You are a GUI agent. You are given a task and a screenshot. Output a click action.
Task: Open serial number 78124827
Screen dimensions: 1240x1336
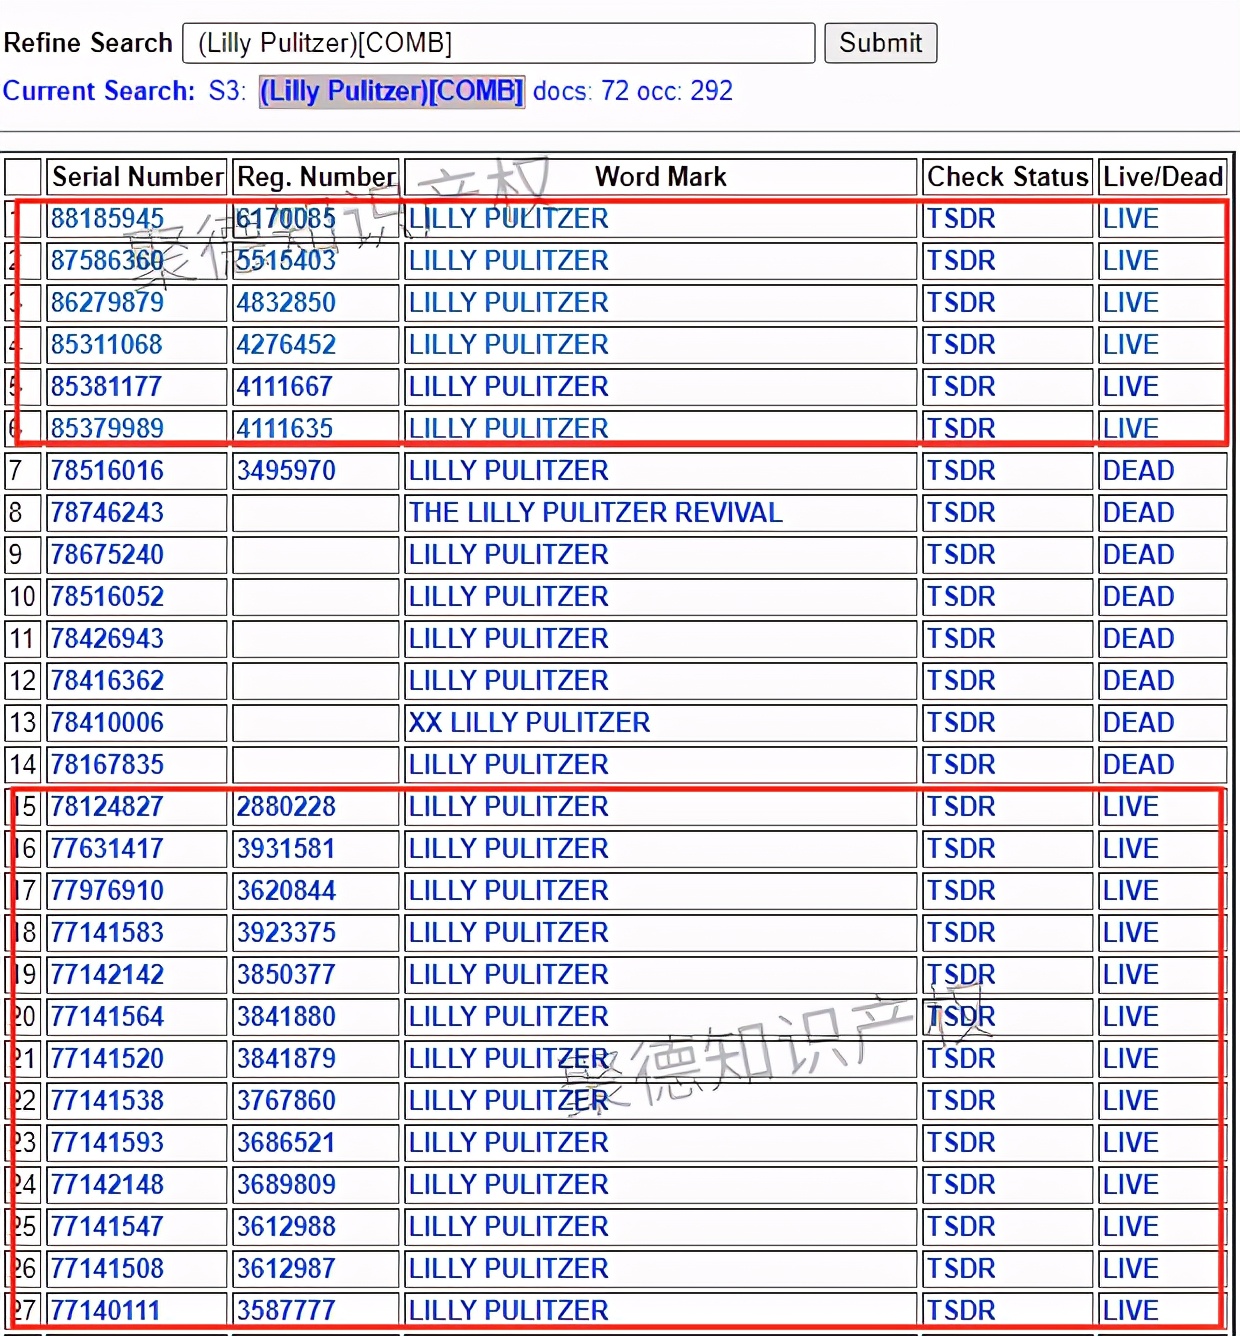(x=107, y=806)
